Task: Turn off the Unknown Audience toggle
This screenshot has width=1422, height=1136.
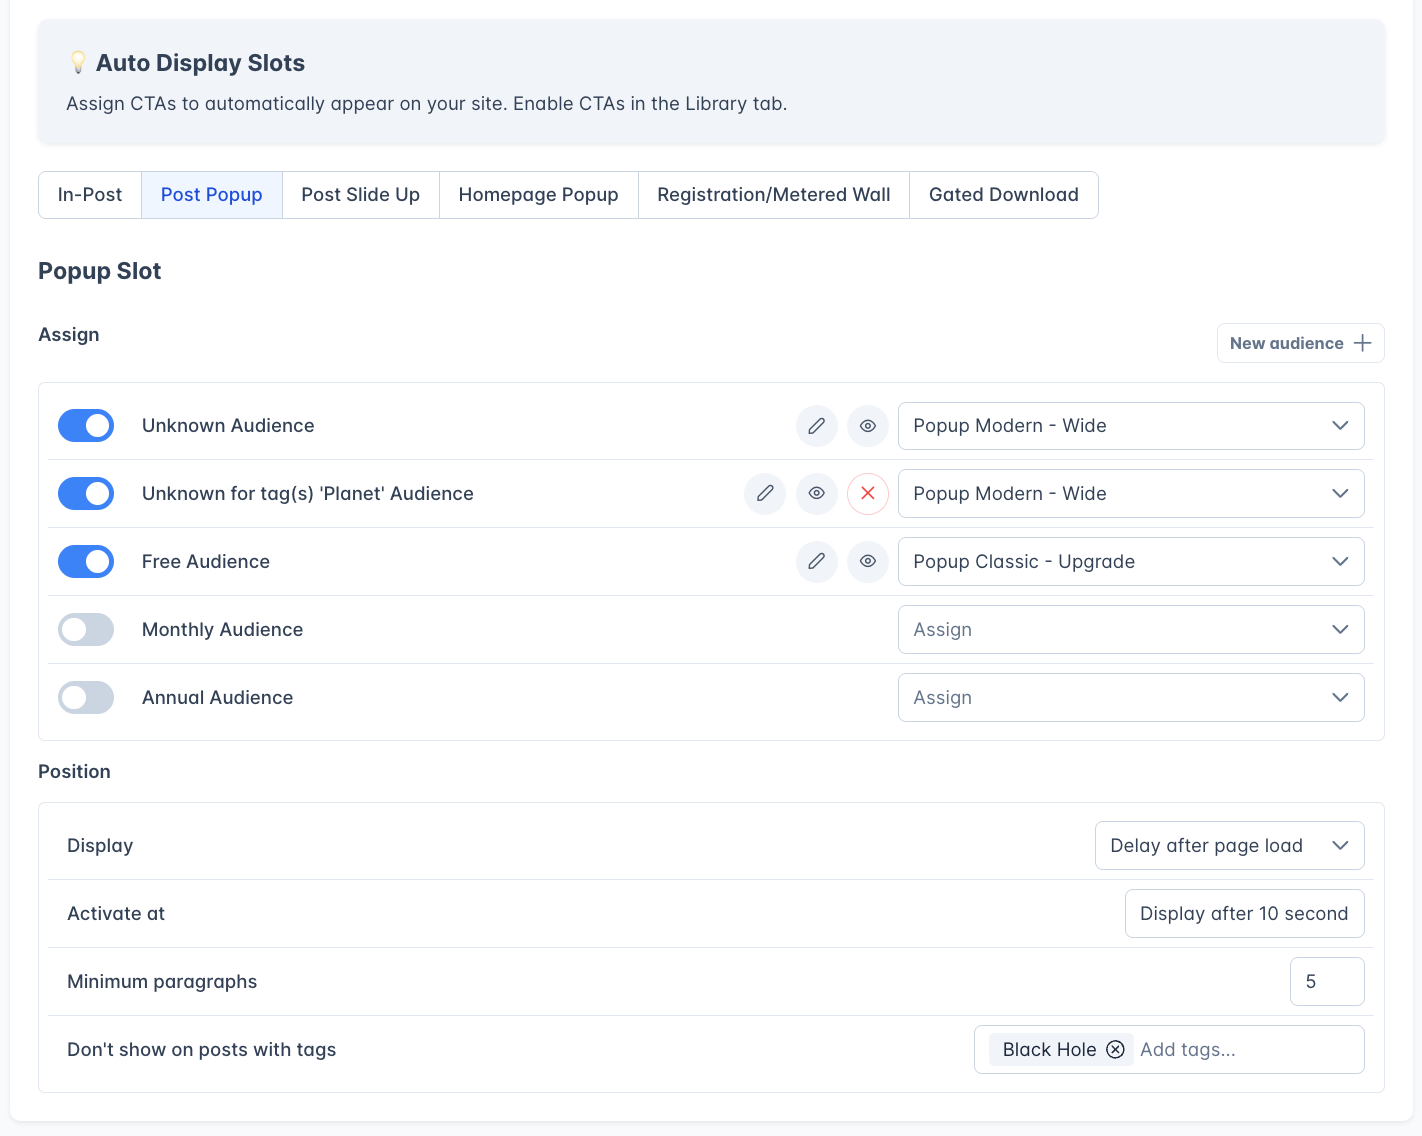Action: point(86,426)
